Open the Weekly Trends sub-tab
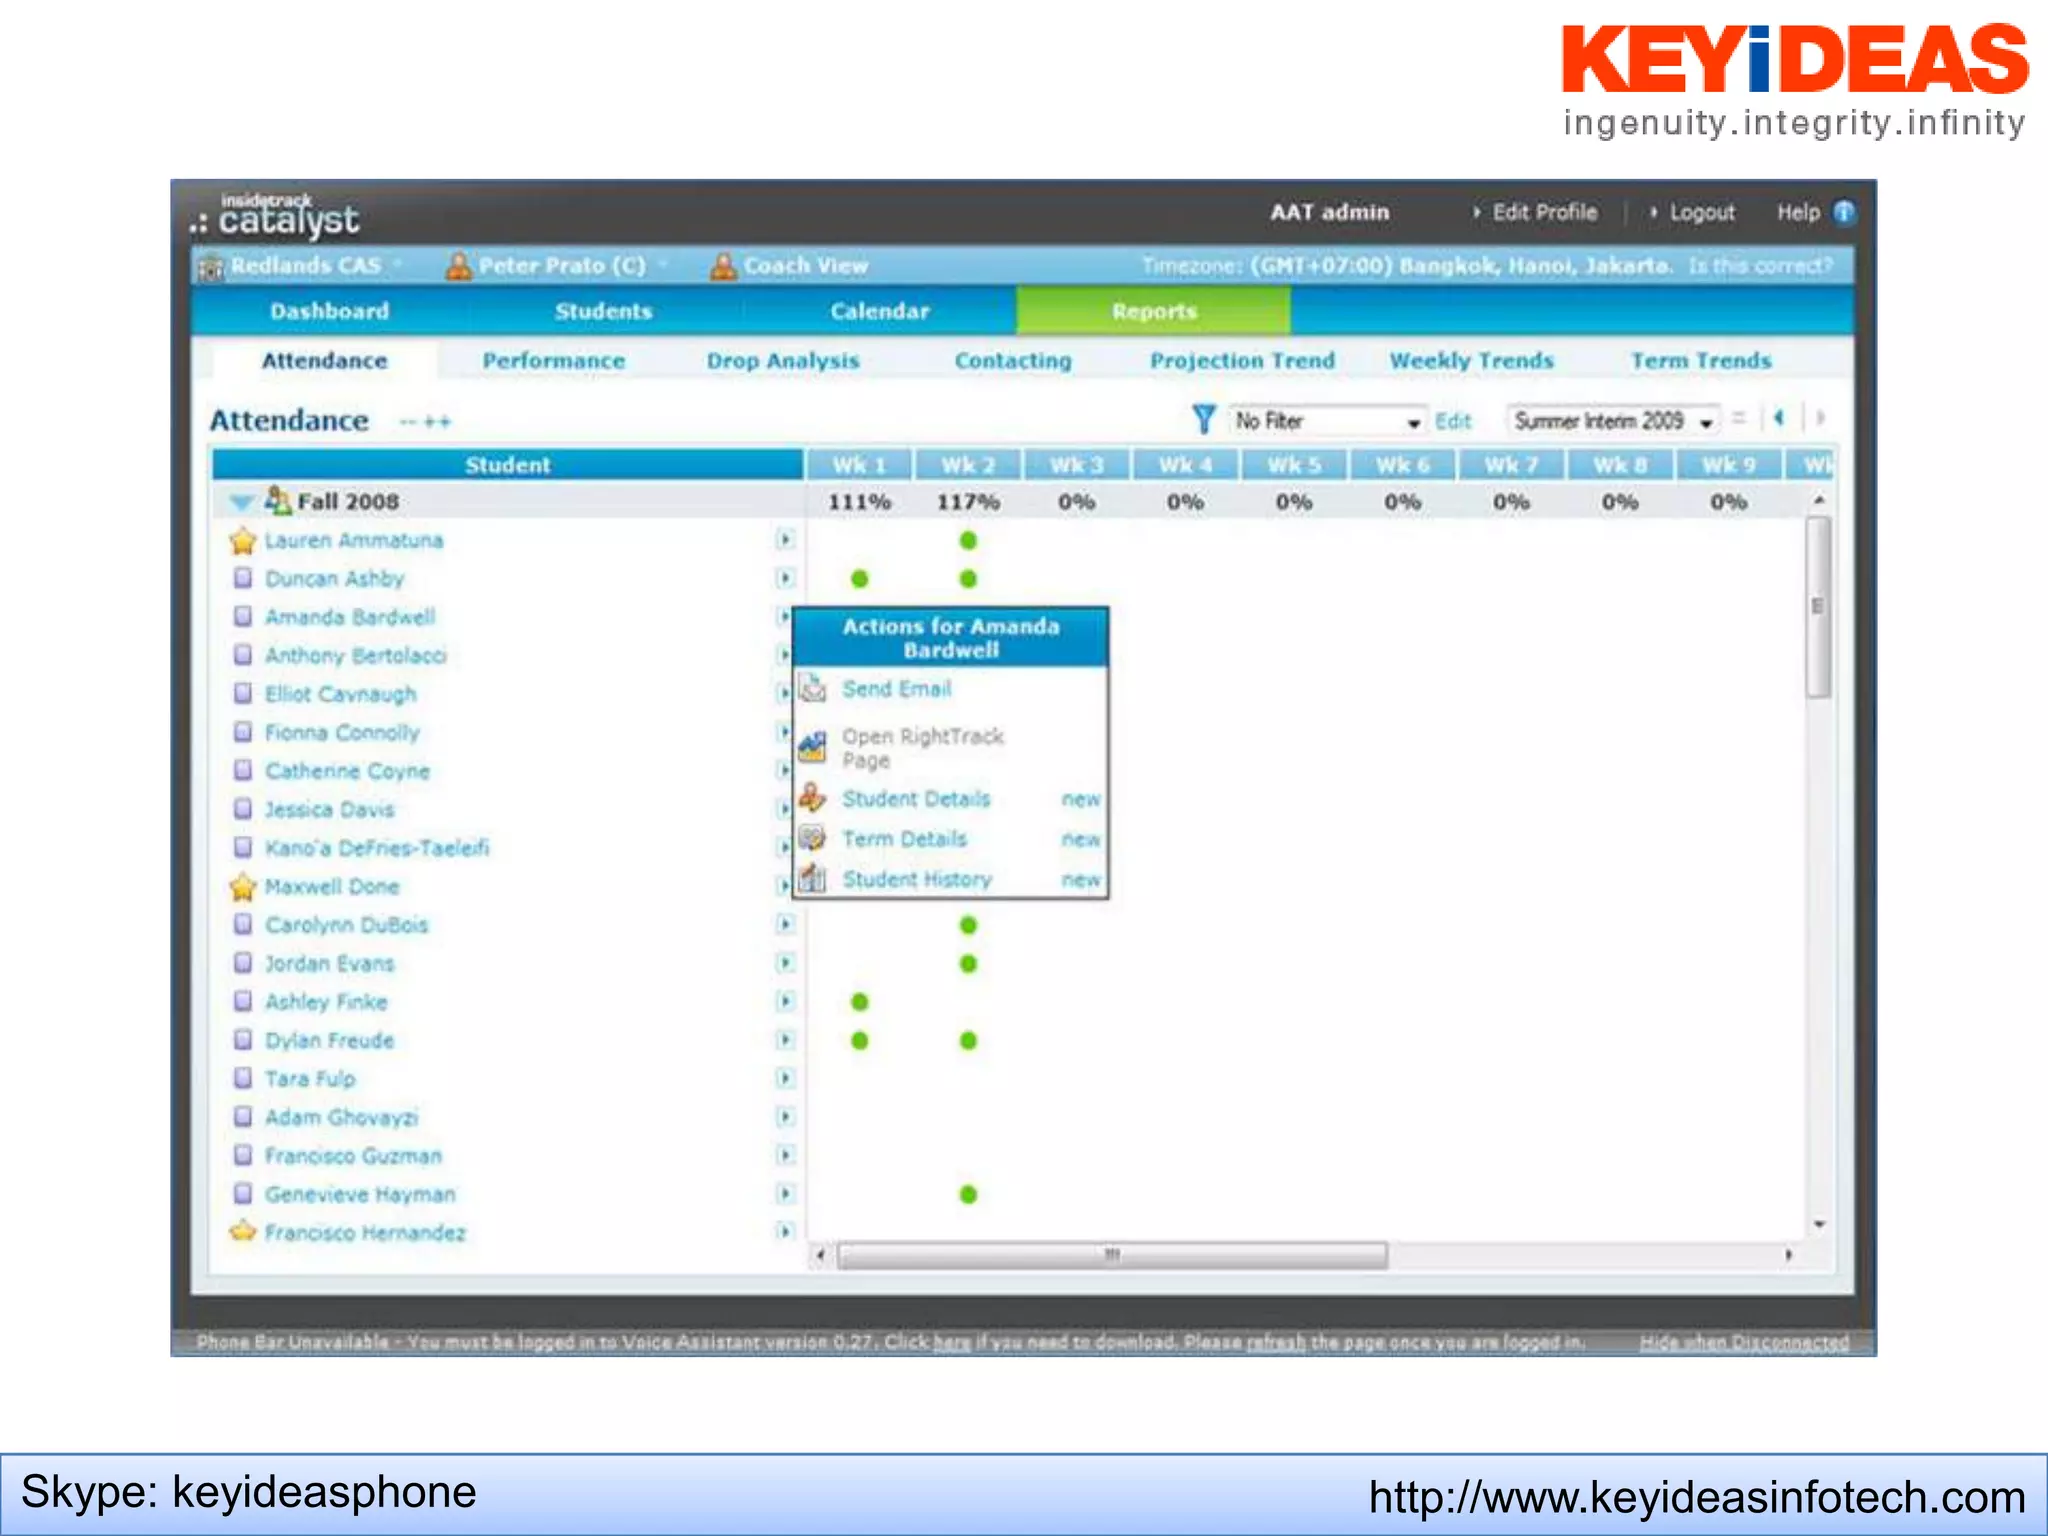2048x1536 pixels. [1471, 361]
